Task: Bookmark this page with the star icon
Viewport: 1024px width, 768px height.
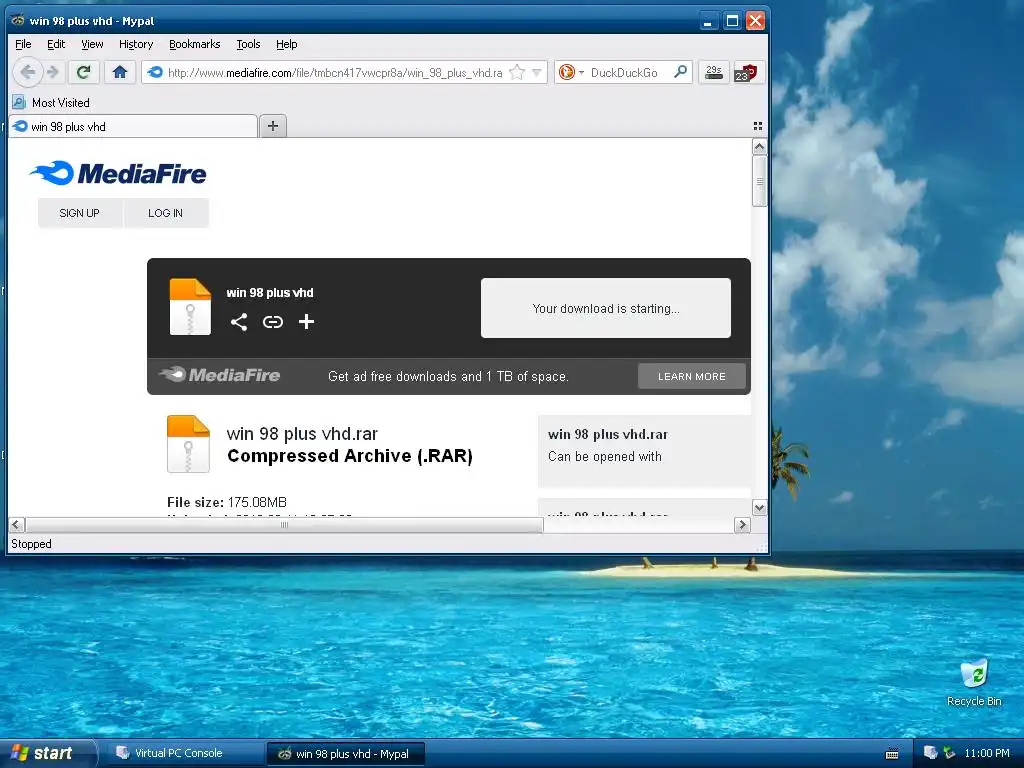Action: point(517,72)
